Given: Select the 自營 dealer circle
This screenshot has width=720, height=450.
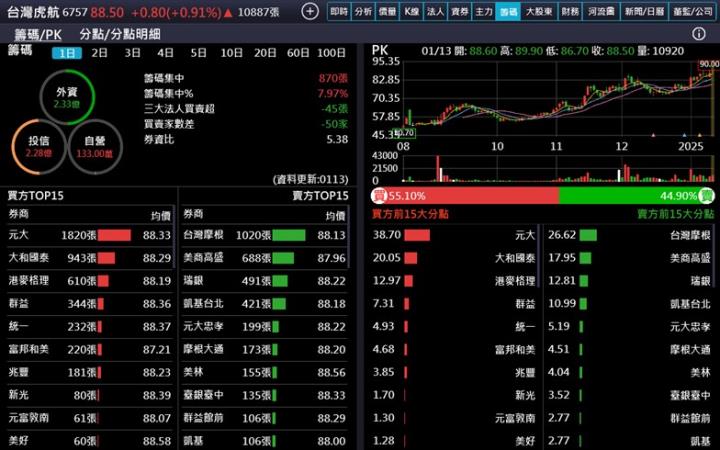Looking at the screenshot, I should click(x=95, y=146).
